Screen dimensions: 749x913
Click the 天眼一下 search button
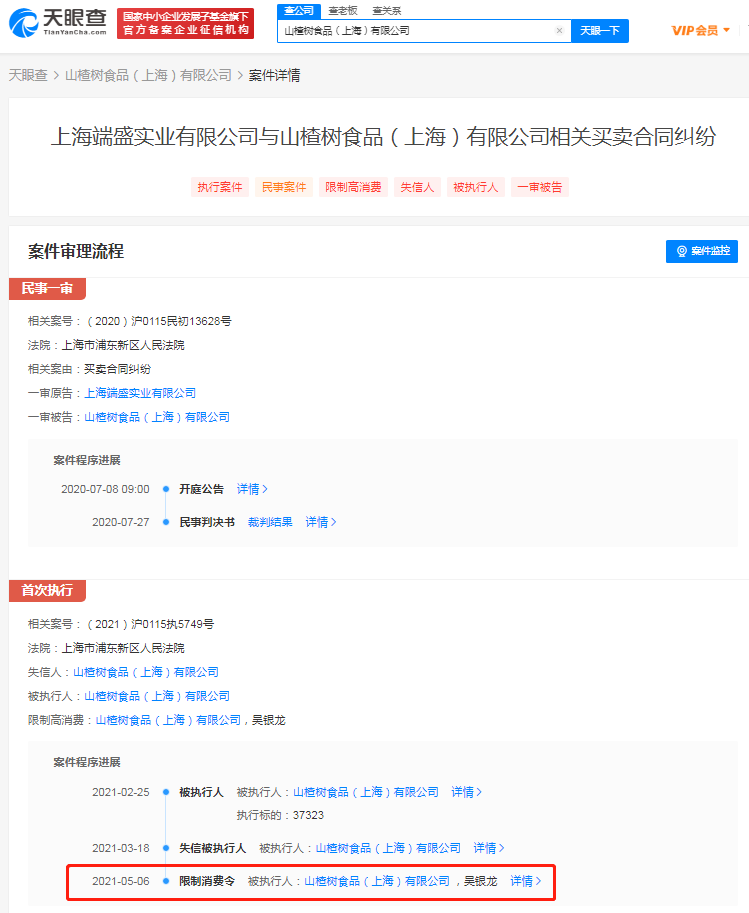599,31
